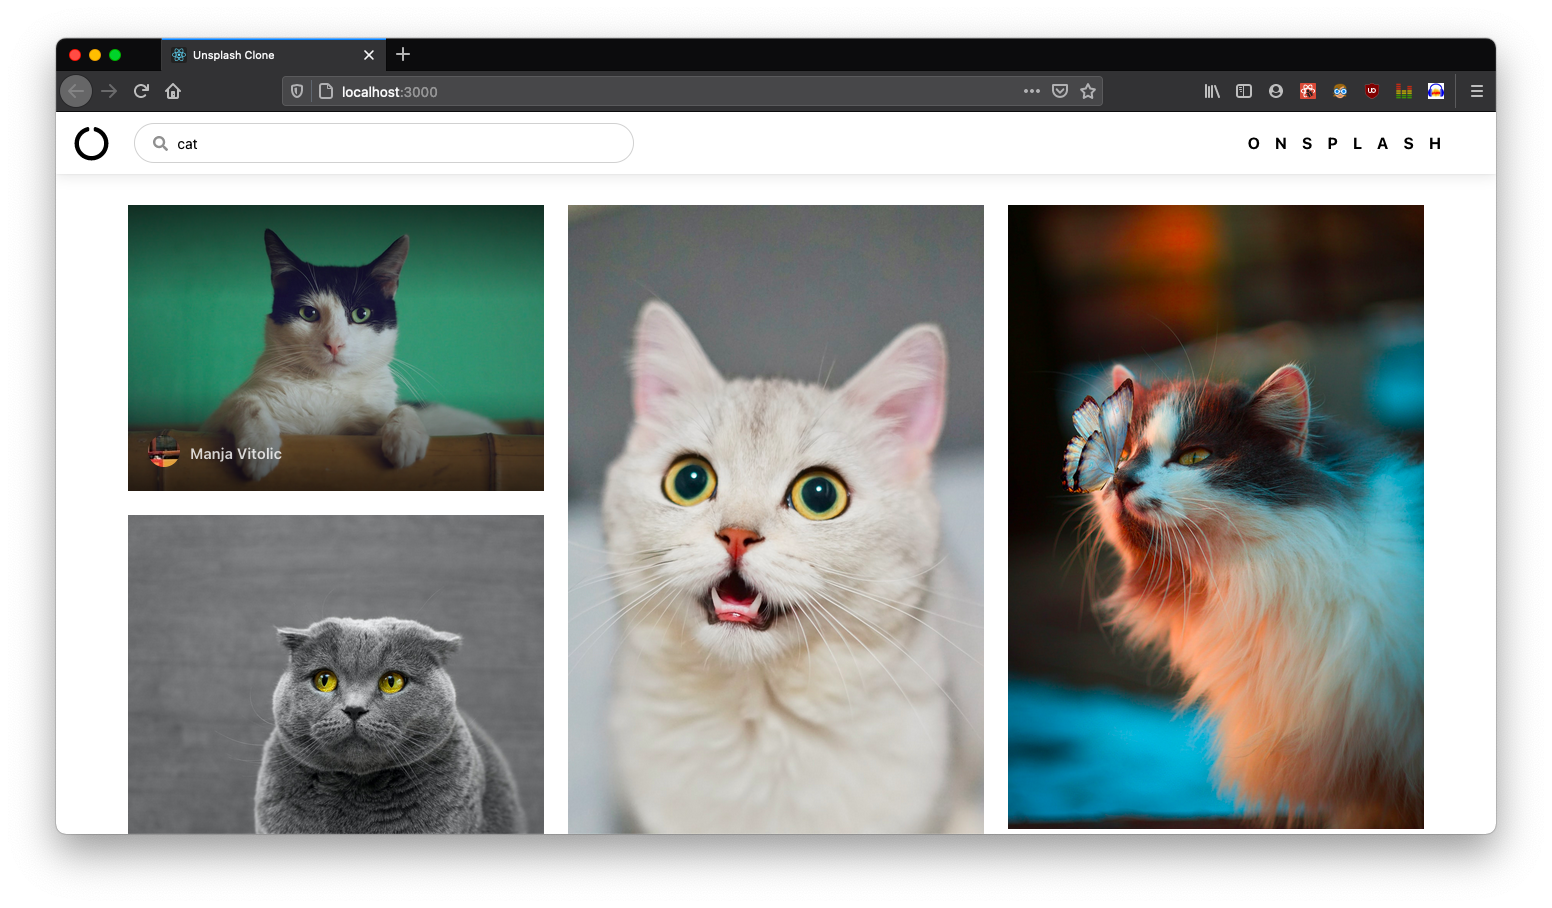Focus the search field containing cat

point(384,143)
